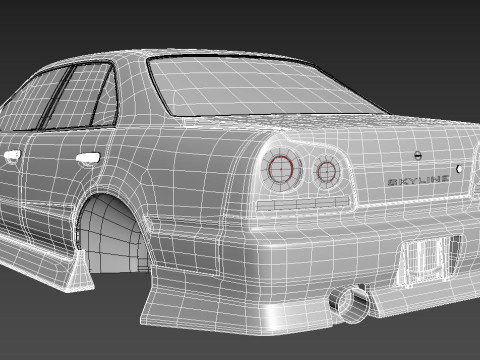480x360 pixels.
Task: Click the front door handle near the left edge
Action: tap(12, 156)
